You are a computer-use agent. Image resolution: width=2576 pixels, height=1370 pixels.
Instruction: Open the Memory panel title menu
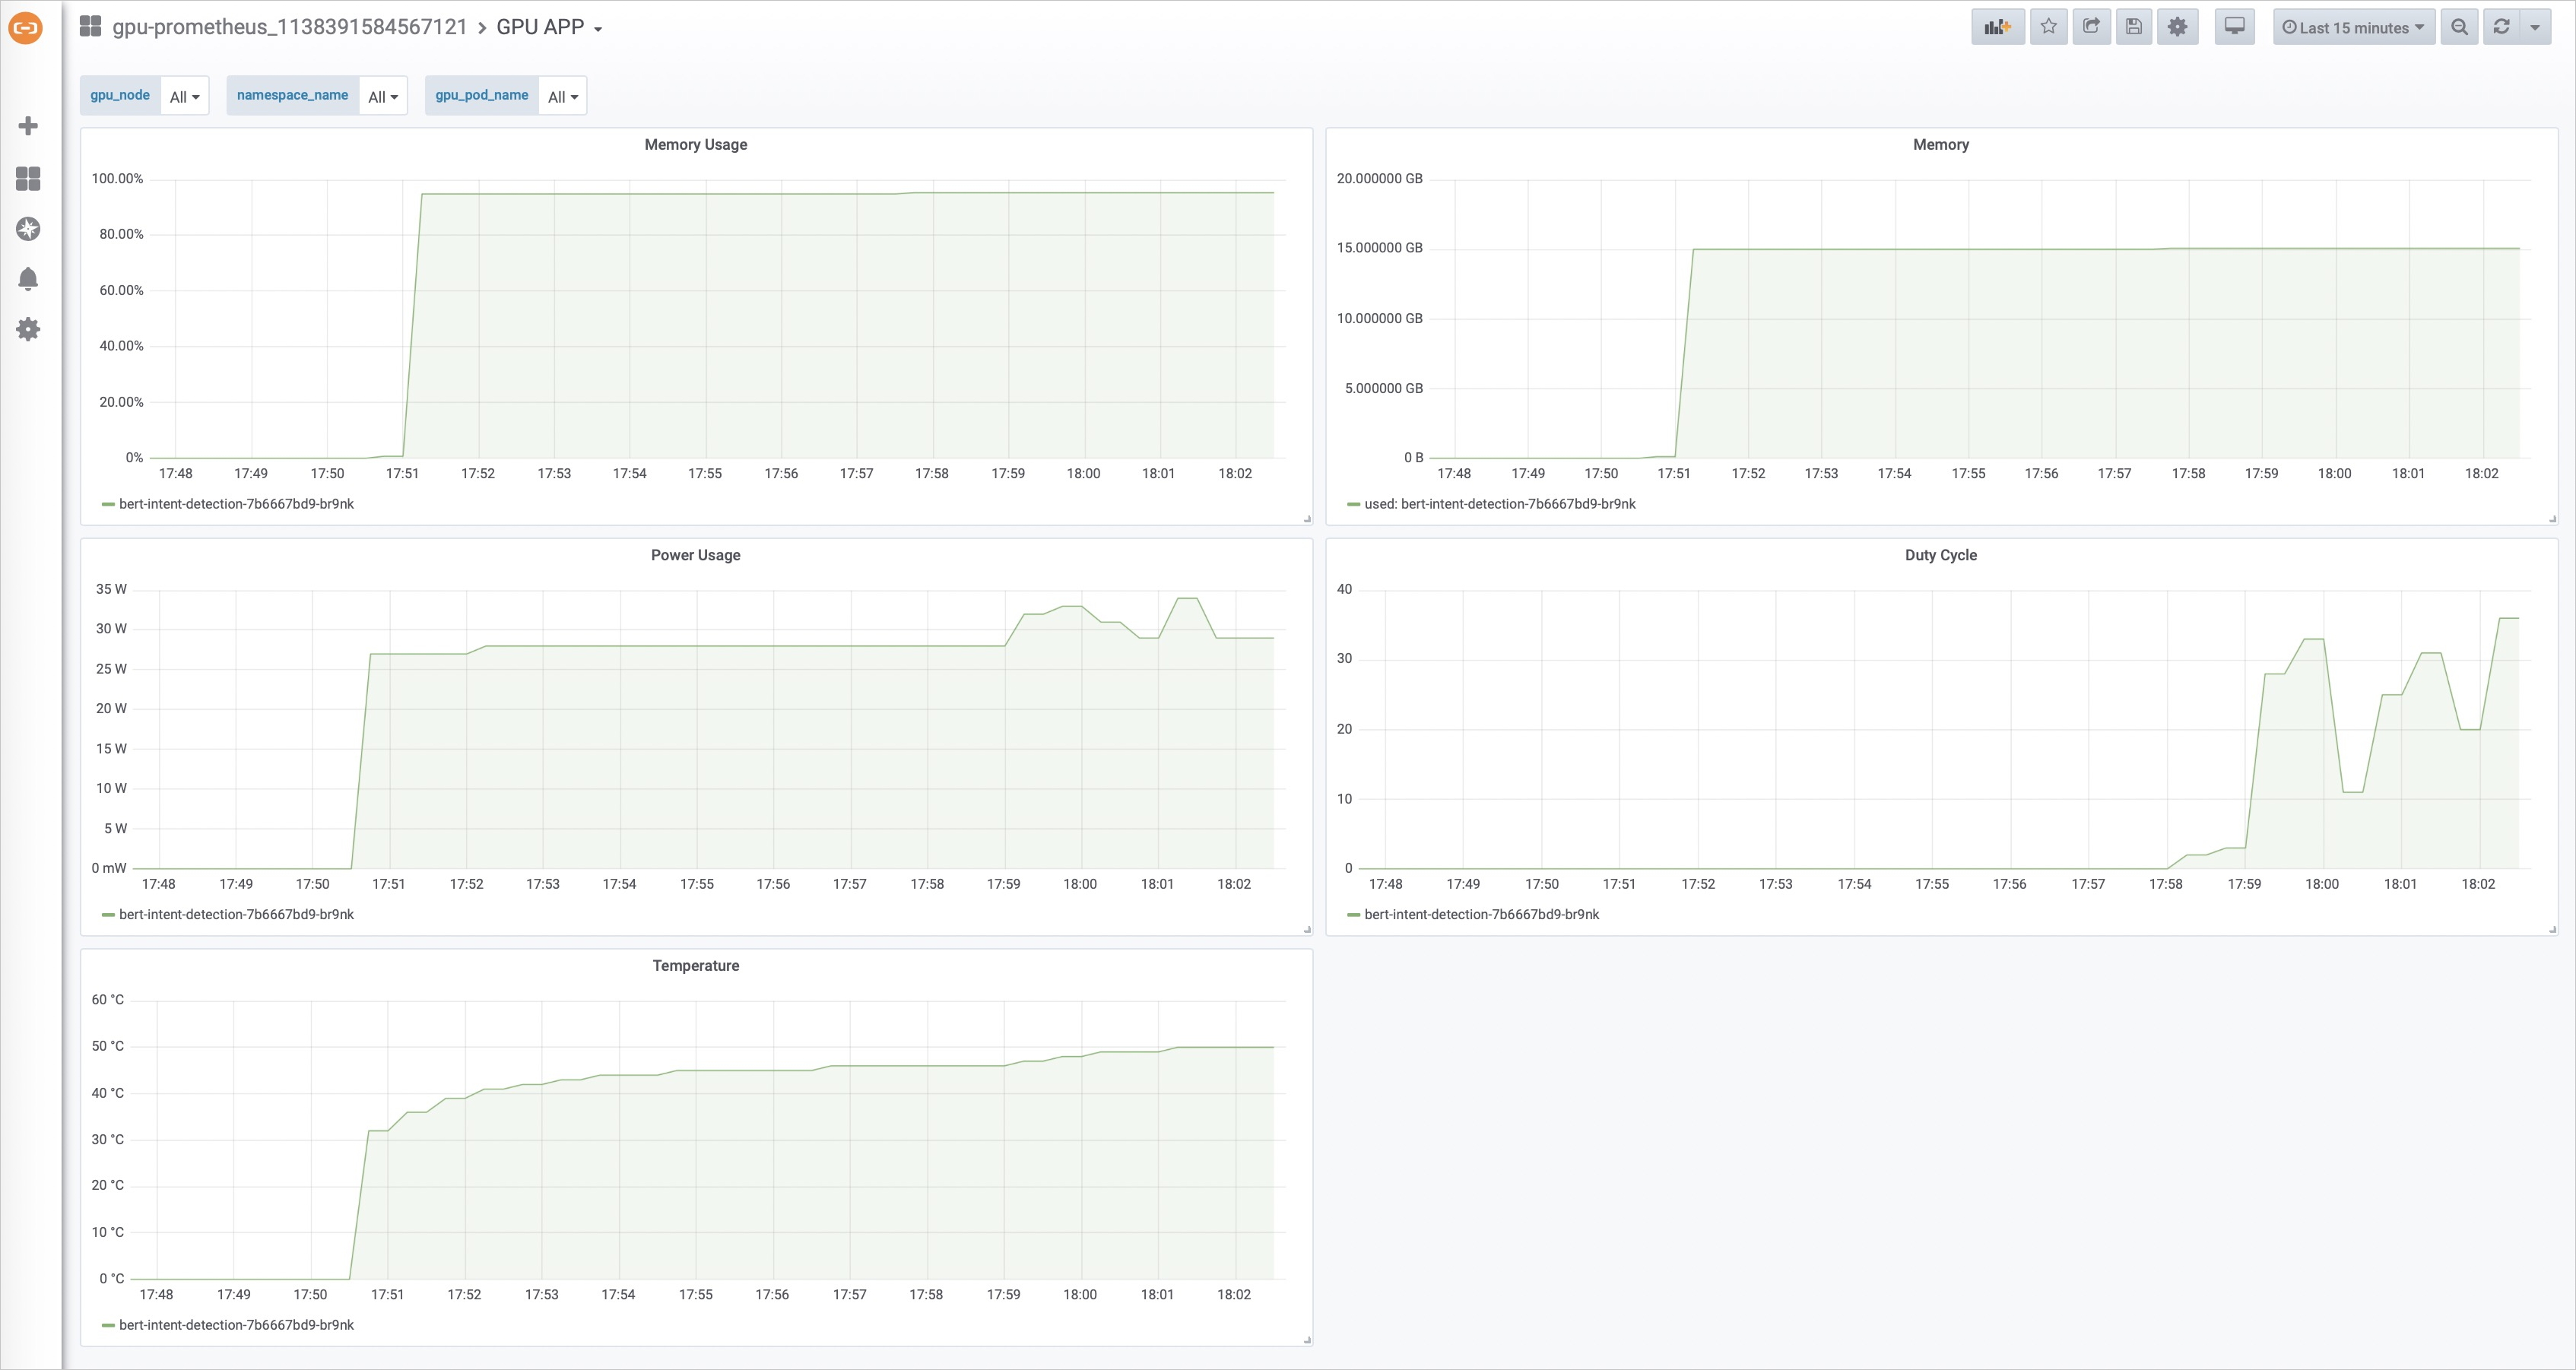click(1941, 145)
